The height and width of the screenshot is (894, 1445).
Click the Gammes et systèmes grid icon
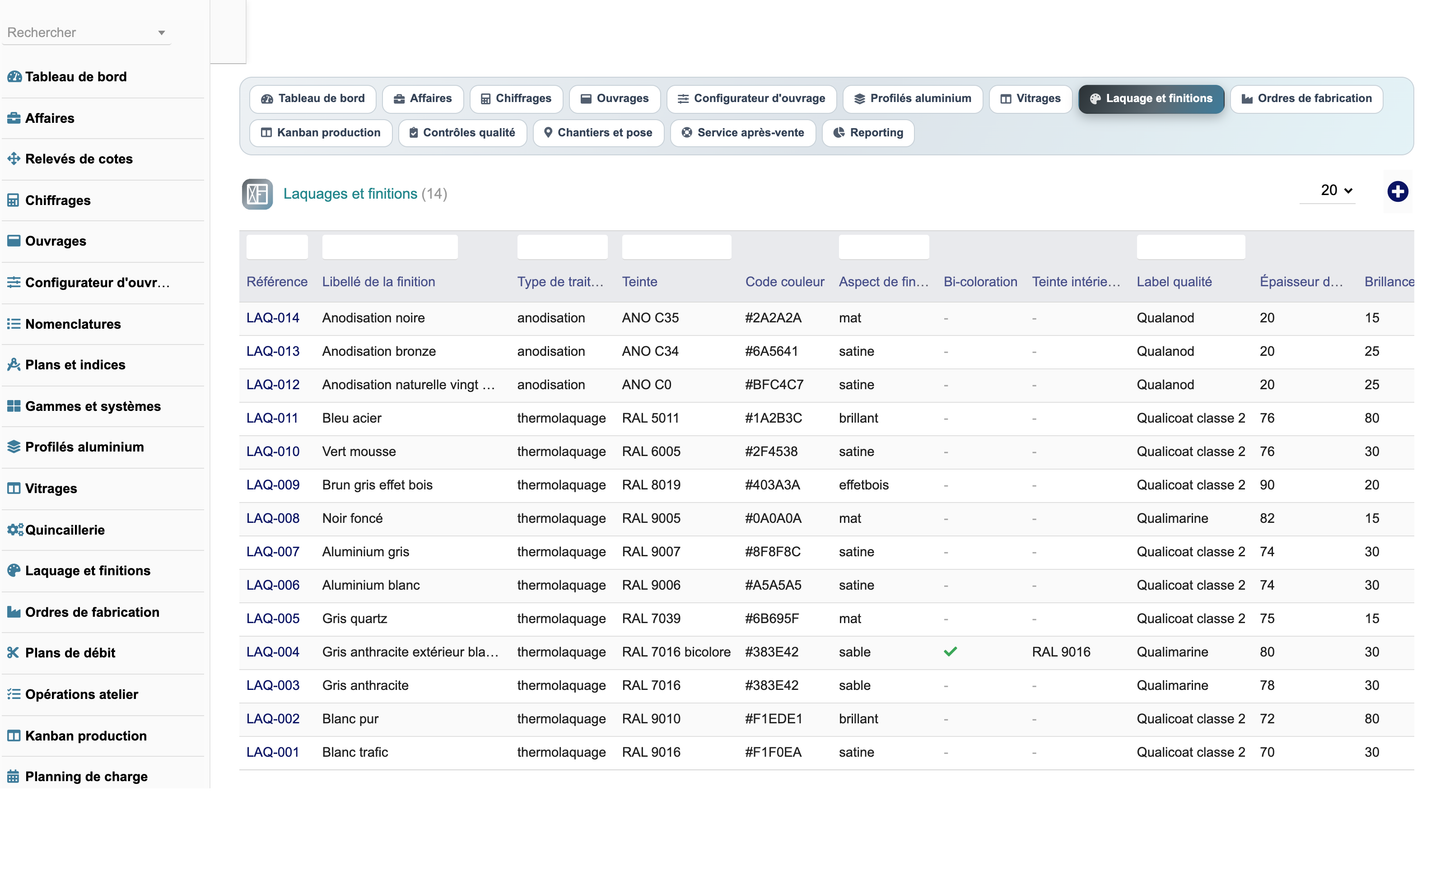click(14, 406)
